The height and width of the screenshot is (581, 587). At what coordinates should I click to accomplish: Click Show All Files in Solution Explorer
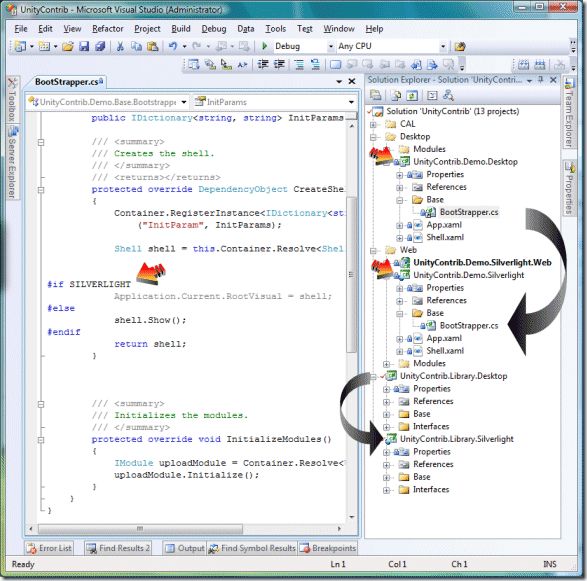click(x=396, y=95)
